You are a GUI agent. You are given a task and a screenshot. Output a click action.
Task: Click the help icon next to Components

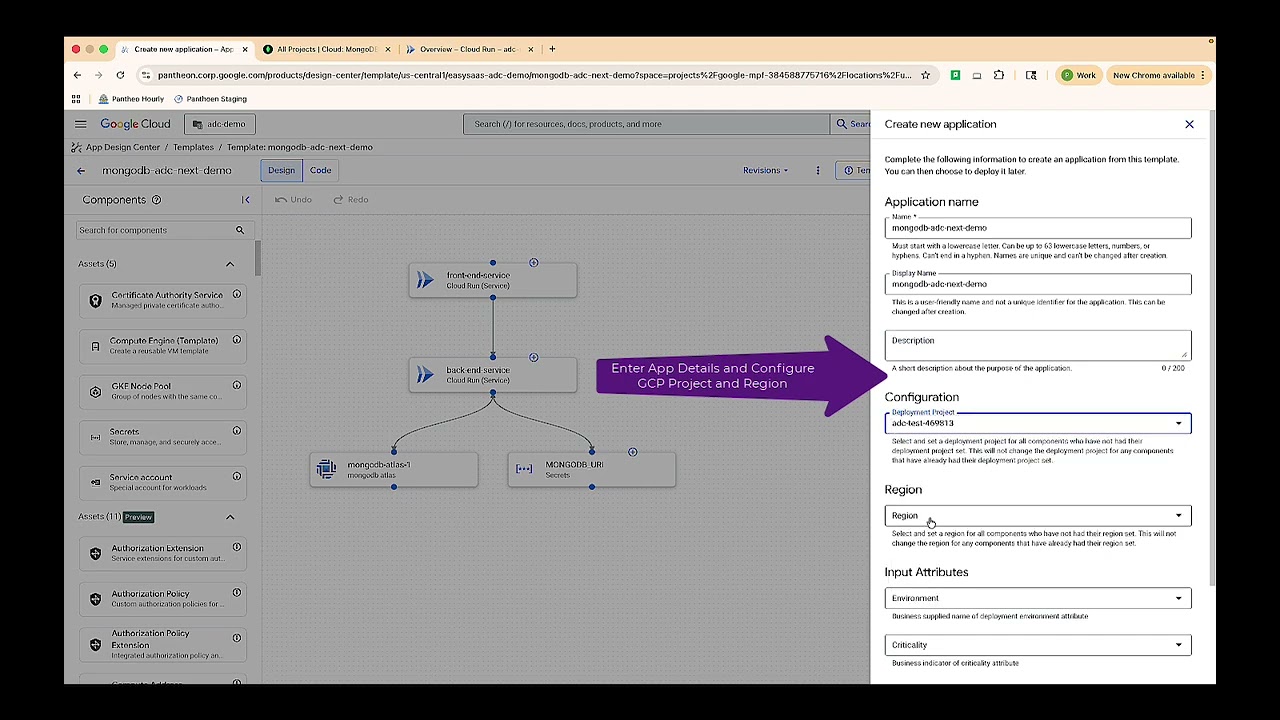pos(156,200)
